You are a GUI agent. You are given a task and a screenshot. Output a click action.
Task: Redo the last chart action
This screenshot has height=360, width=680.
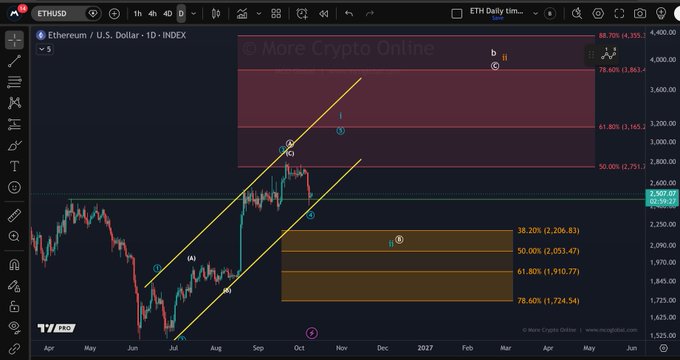click(x=370, y=14)
